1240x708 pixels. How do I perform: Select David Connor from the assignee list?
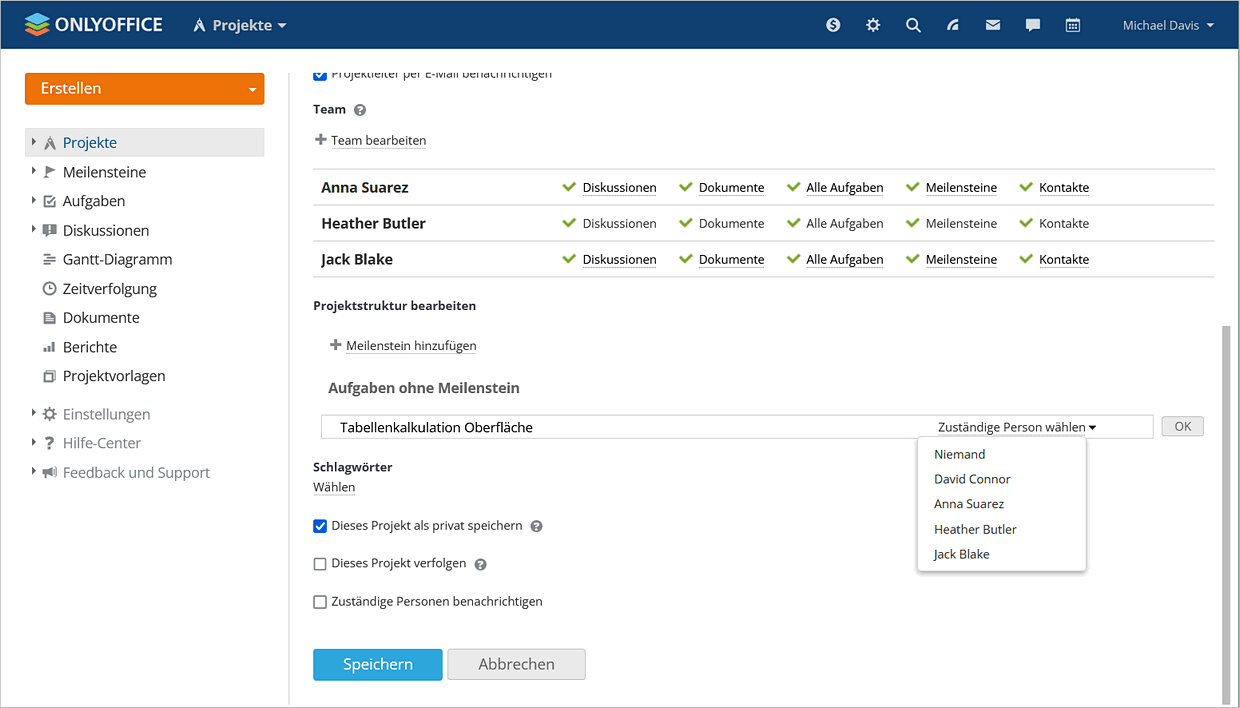click(x=1001, y=479)
